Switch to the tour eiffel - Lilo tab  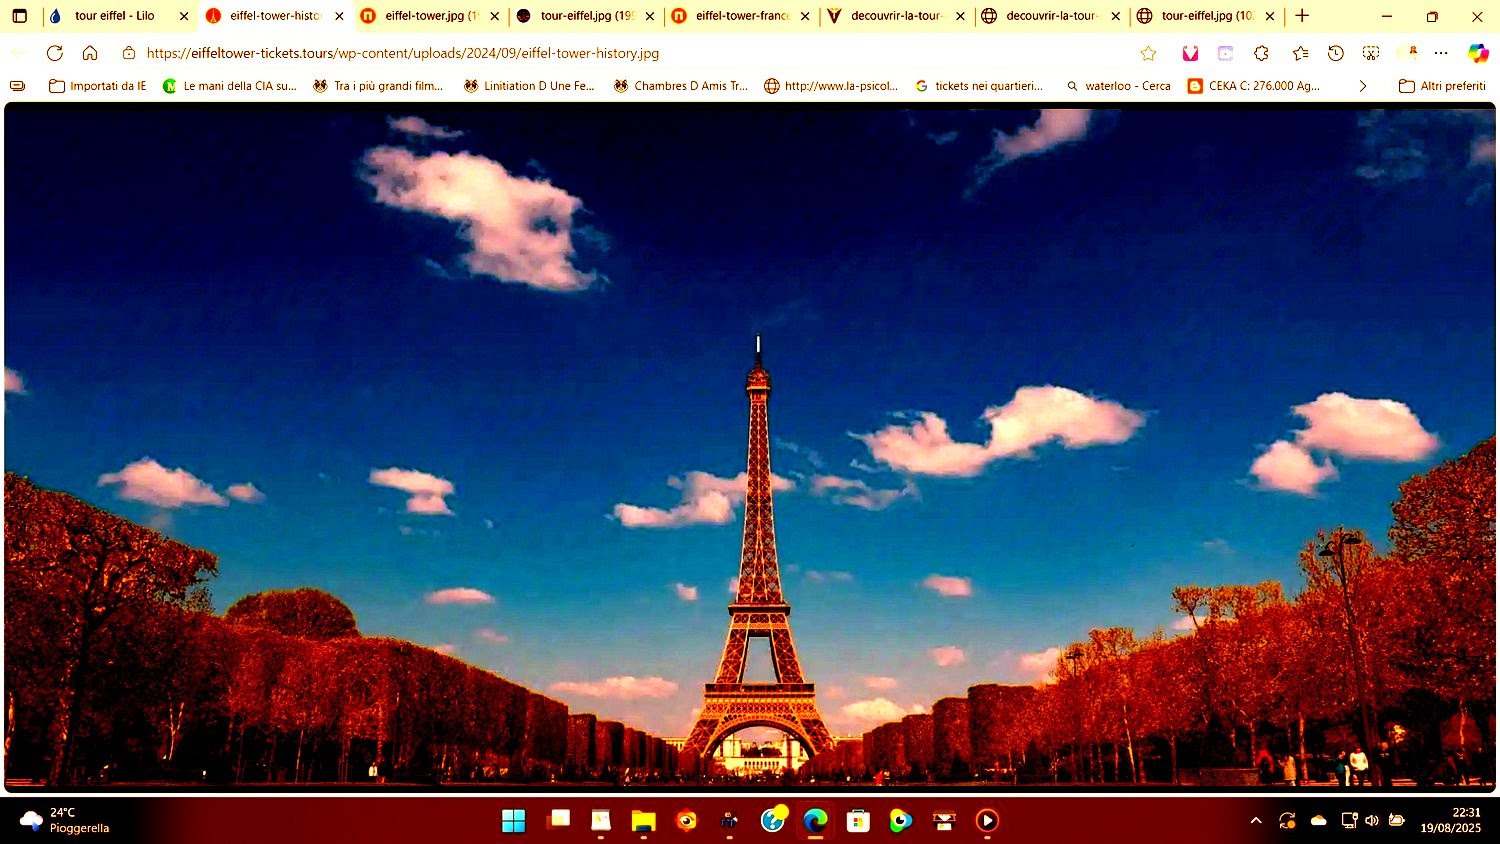pyautogui.click(x=110, y=16)
